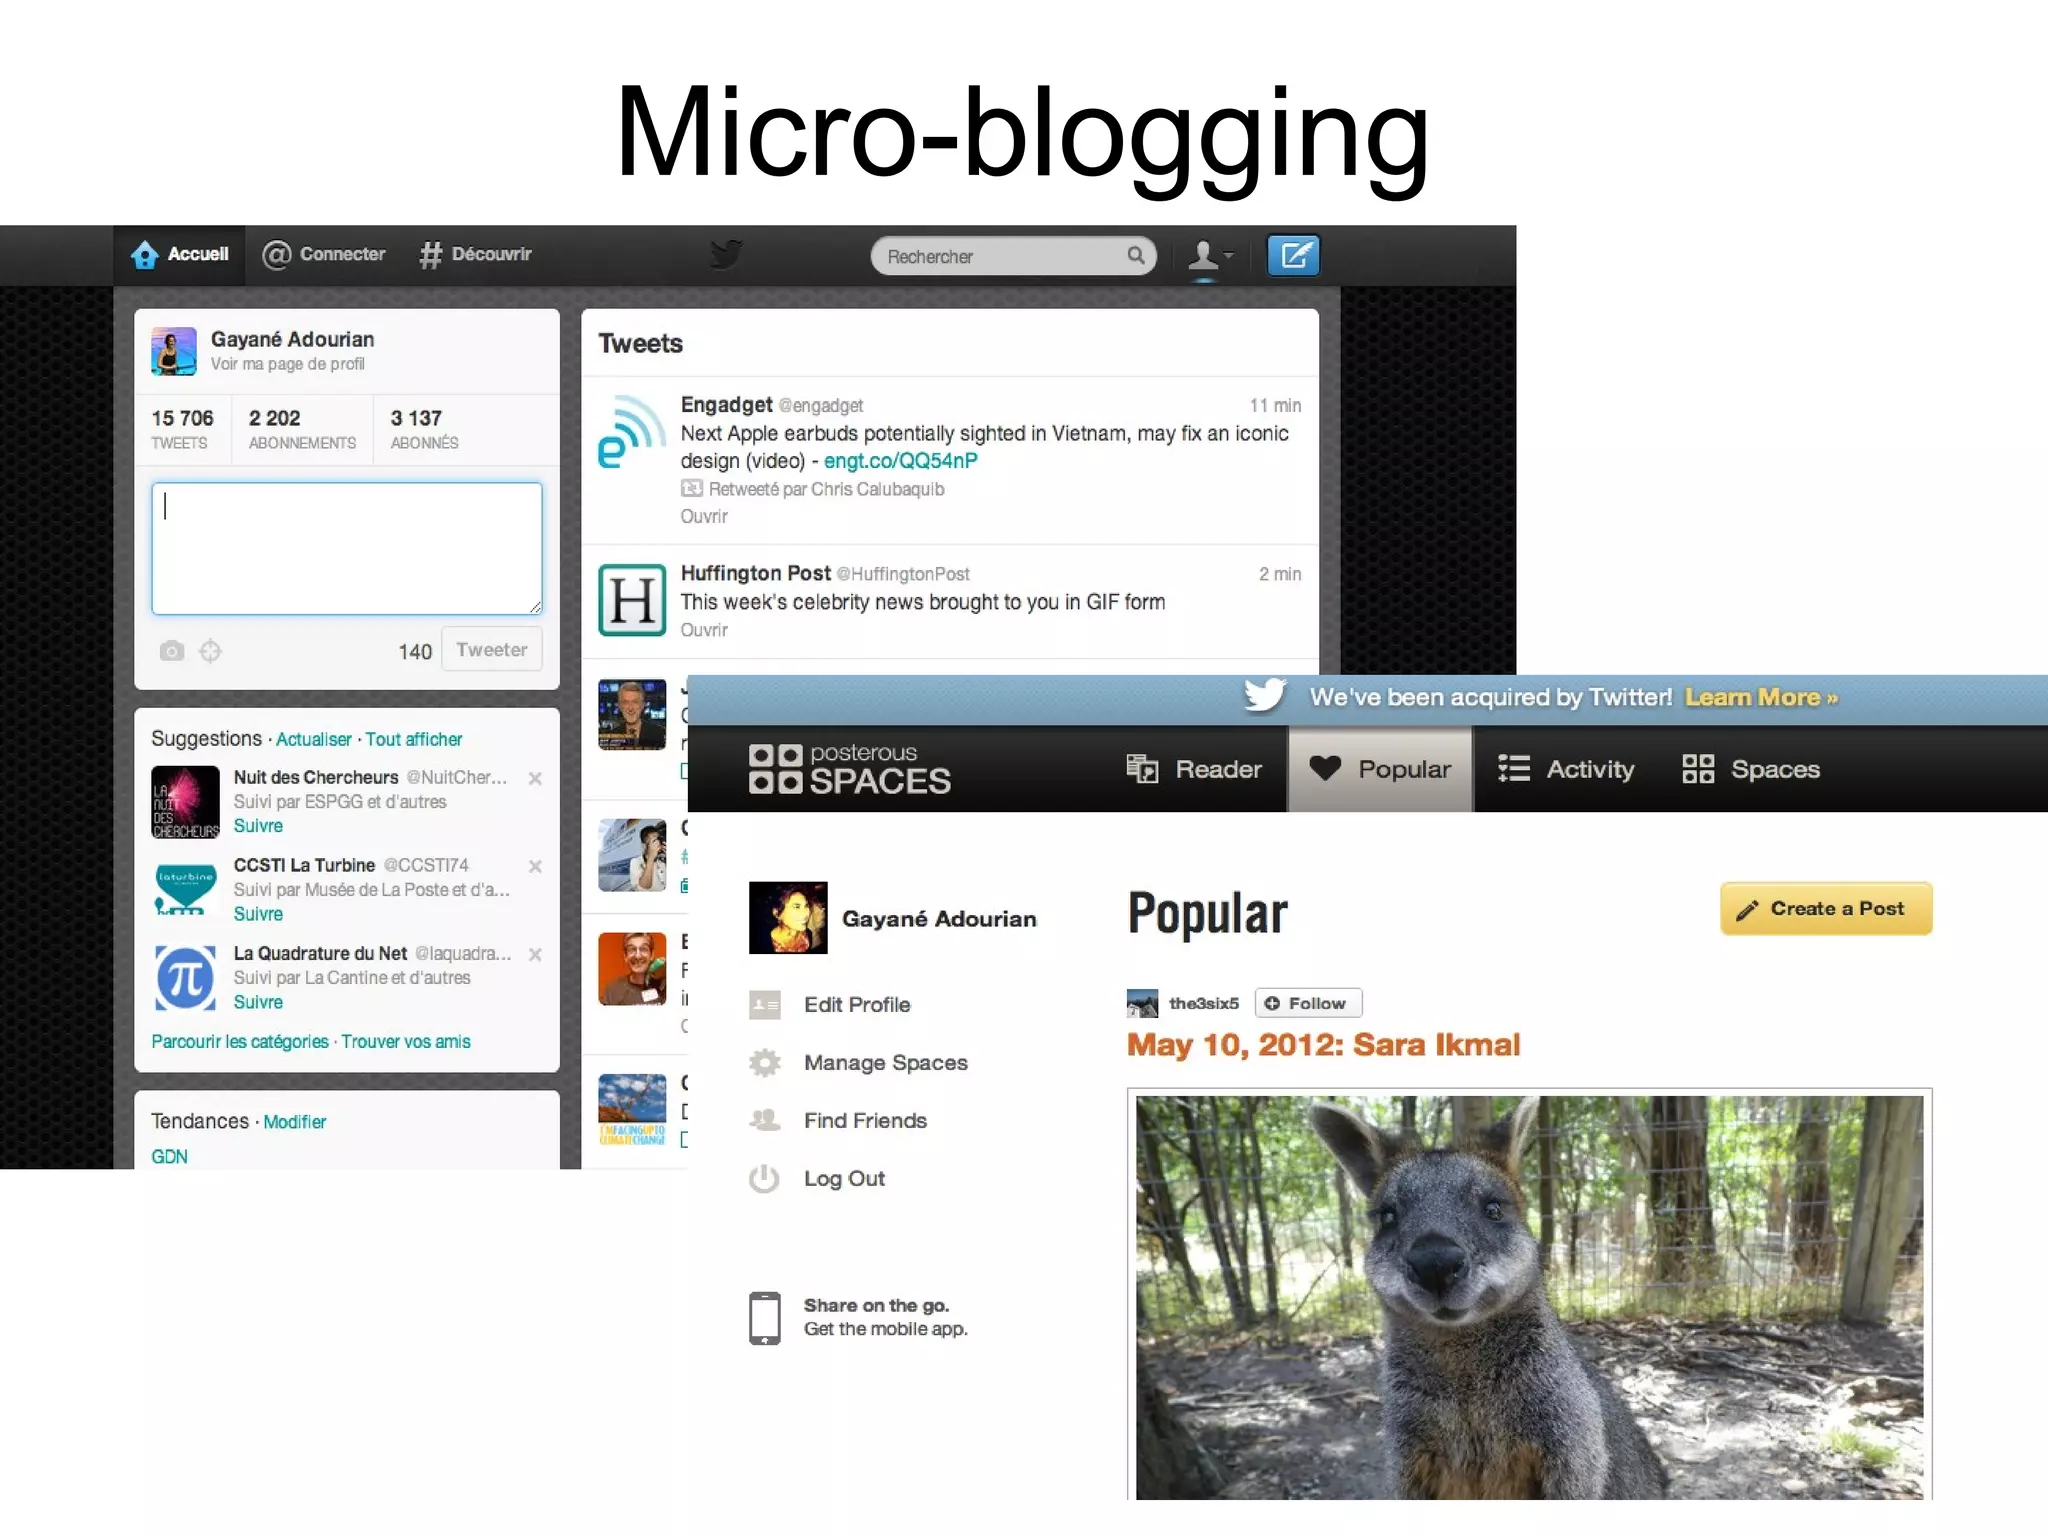Click the mobile phone app icon

[x=765, y=1318]
